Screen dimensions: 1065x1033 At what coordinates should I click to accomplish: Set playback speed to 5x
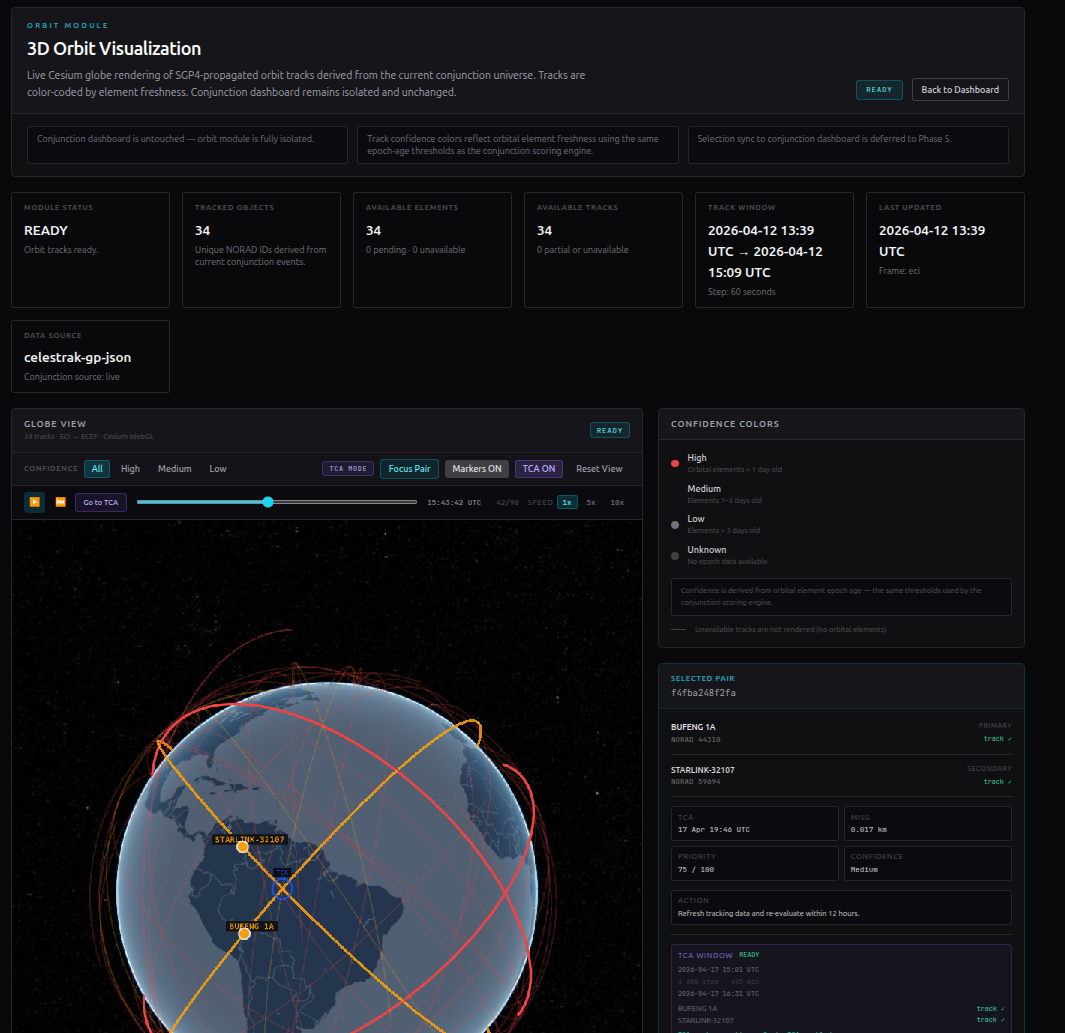click(x=591, y=503)
